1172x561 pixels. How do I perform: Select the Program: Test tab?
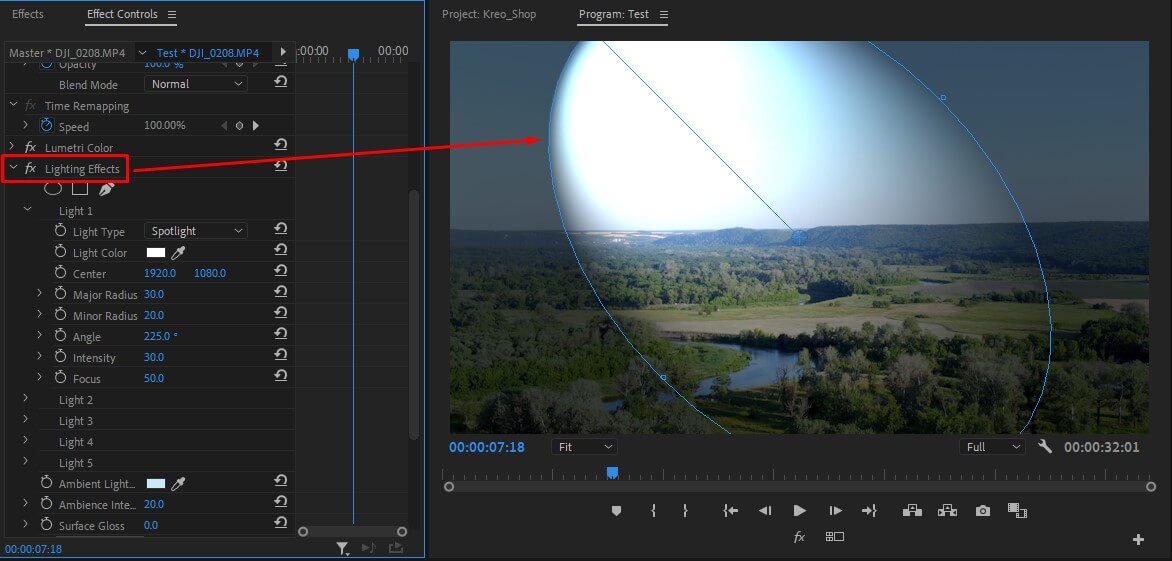click(614, 14)
